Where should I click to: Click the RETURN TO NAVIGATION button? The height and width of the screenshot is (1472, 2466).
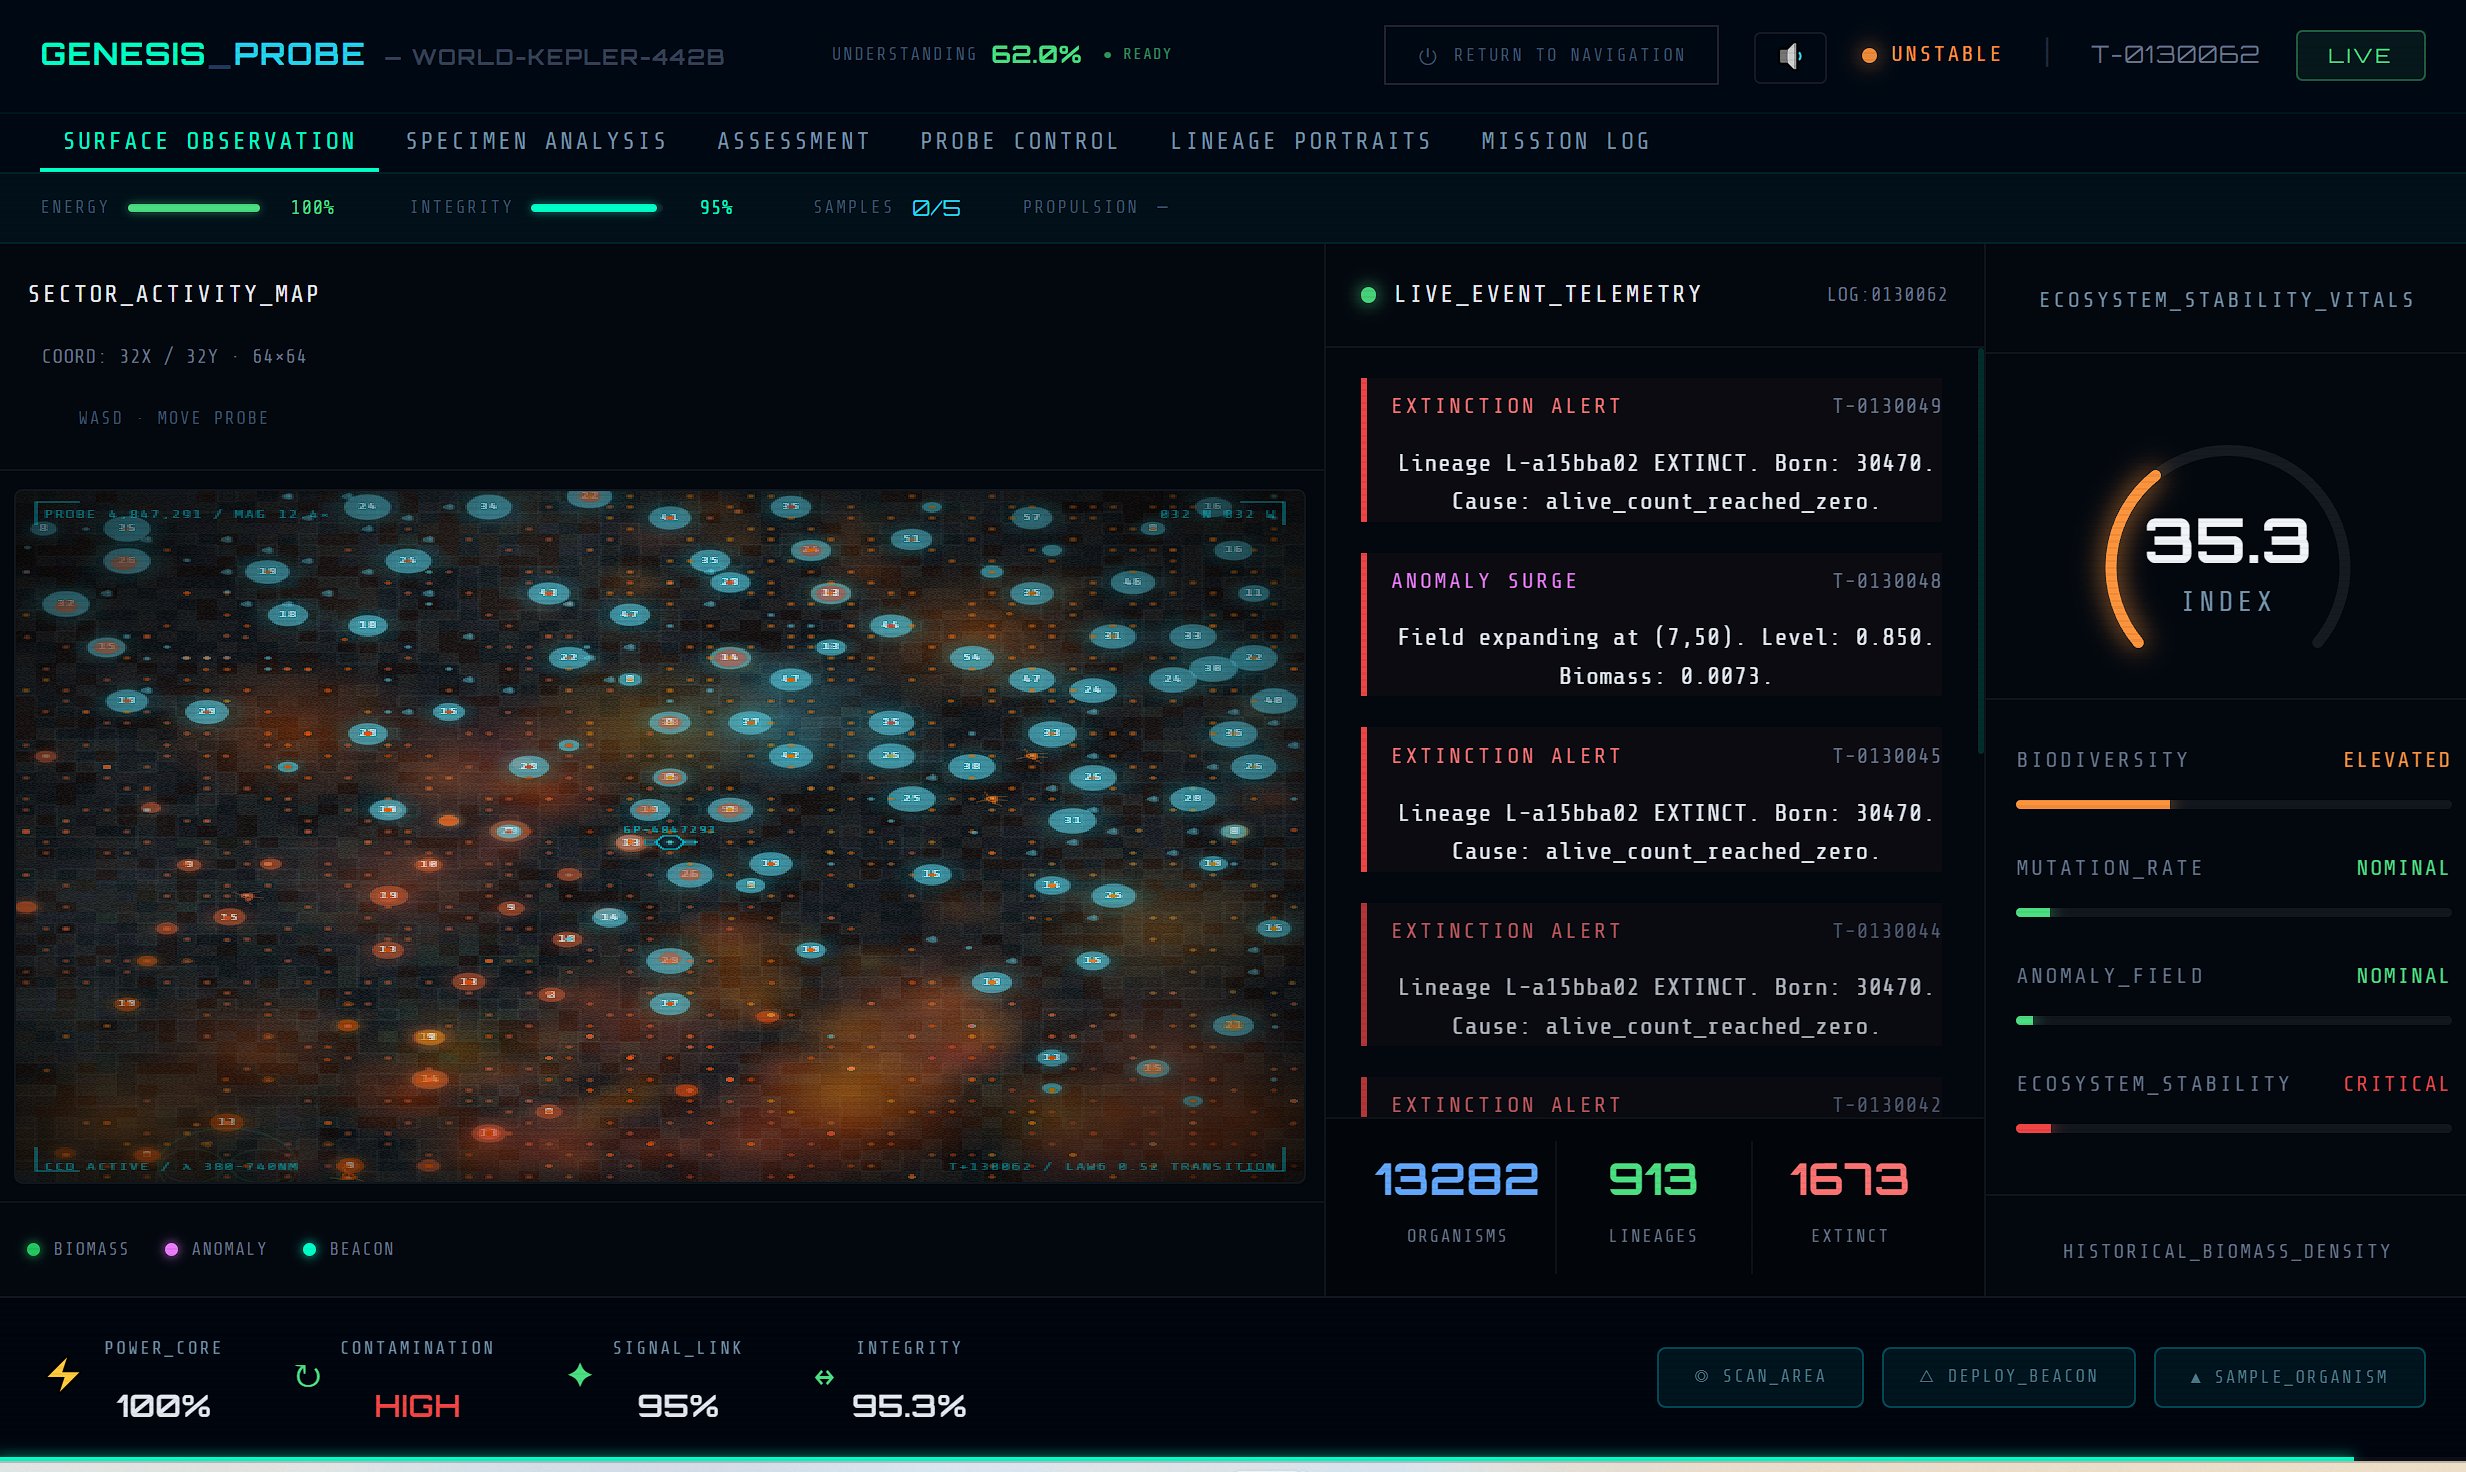pyautogui.click(x=1551, y=55)
